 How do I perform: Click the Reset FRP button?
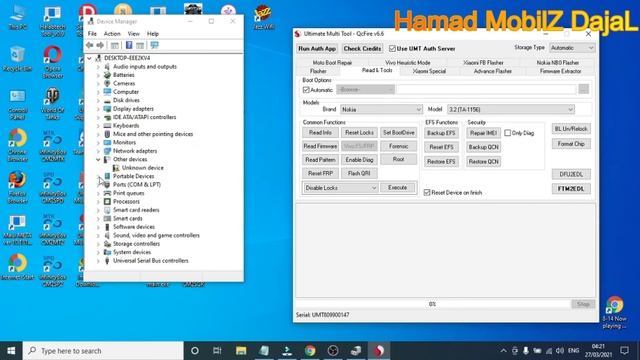[320, 173]
